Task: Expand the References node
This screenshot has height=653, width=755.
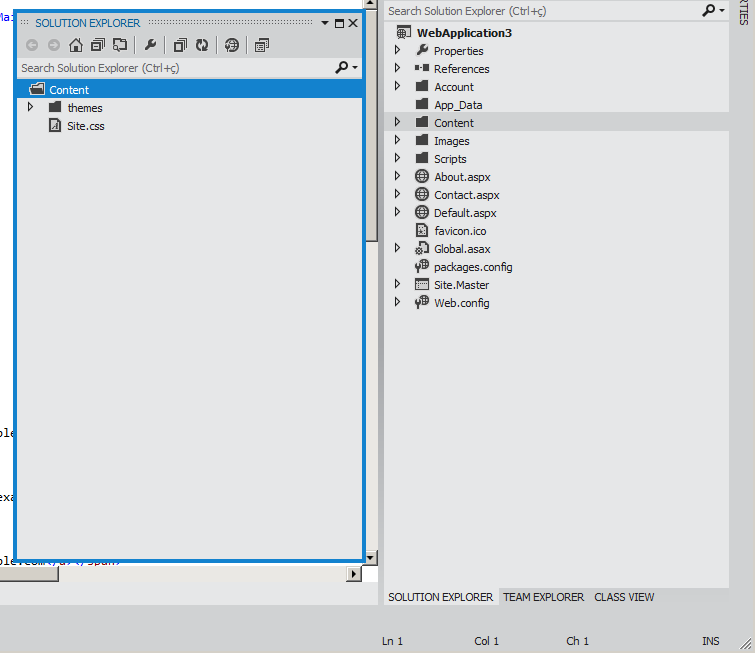Action: click(x=397, y=68)
